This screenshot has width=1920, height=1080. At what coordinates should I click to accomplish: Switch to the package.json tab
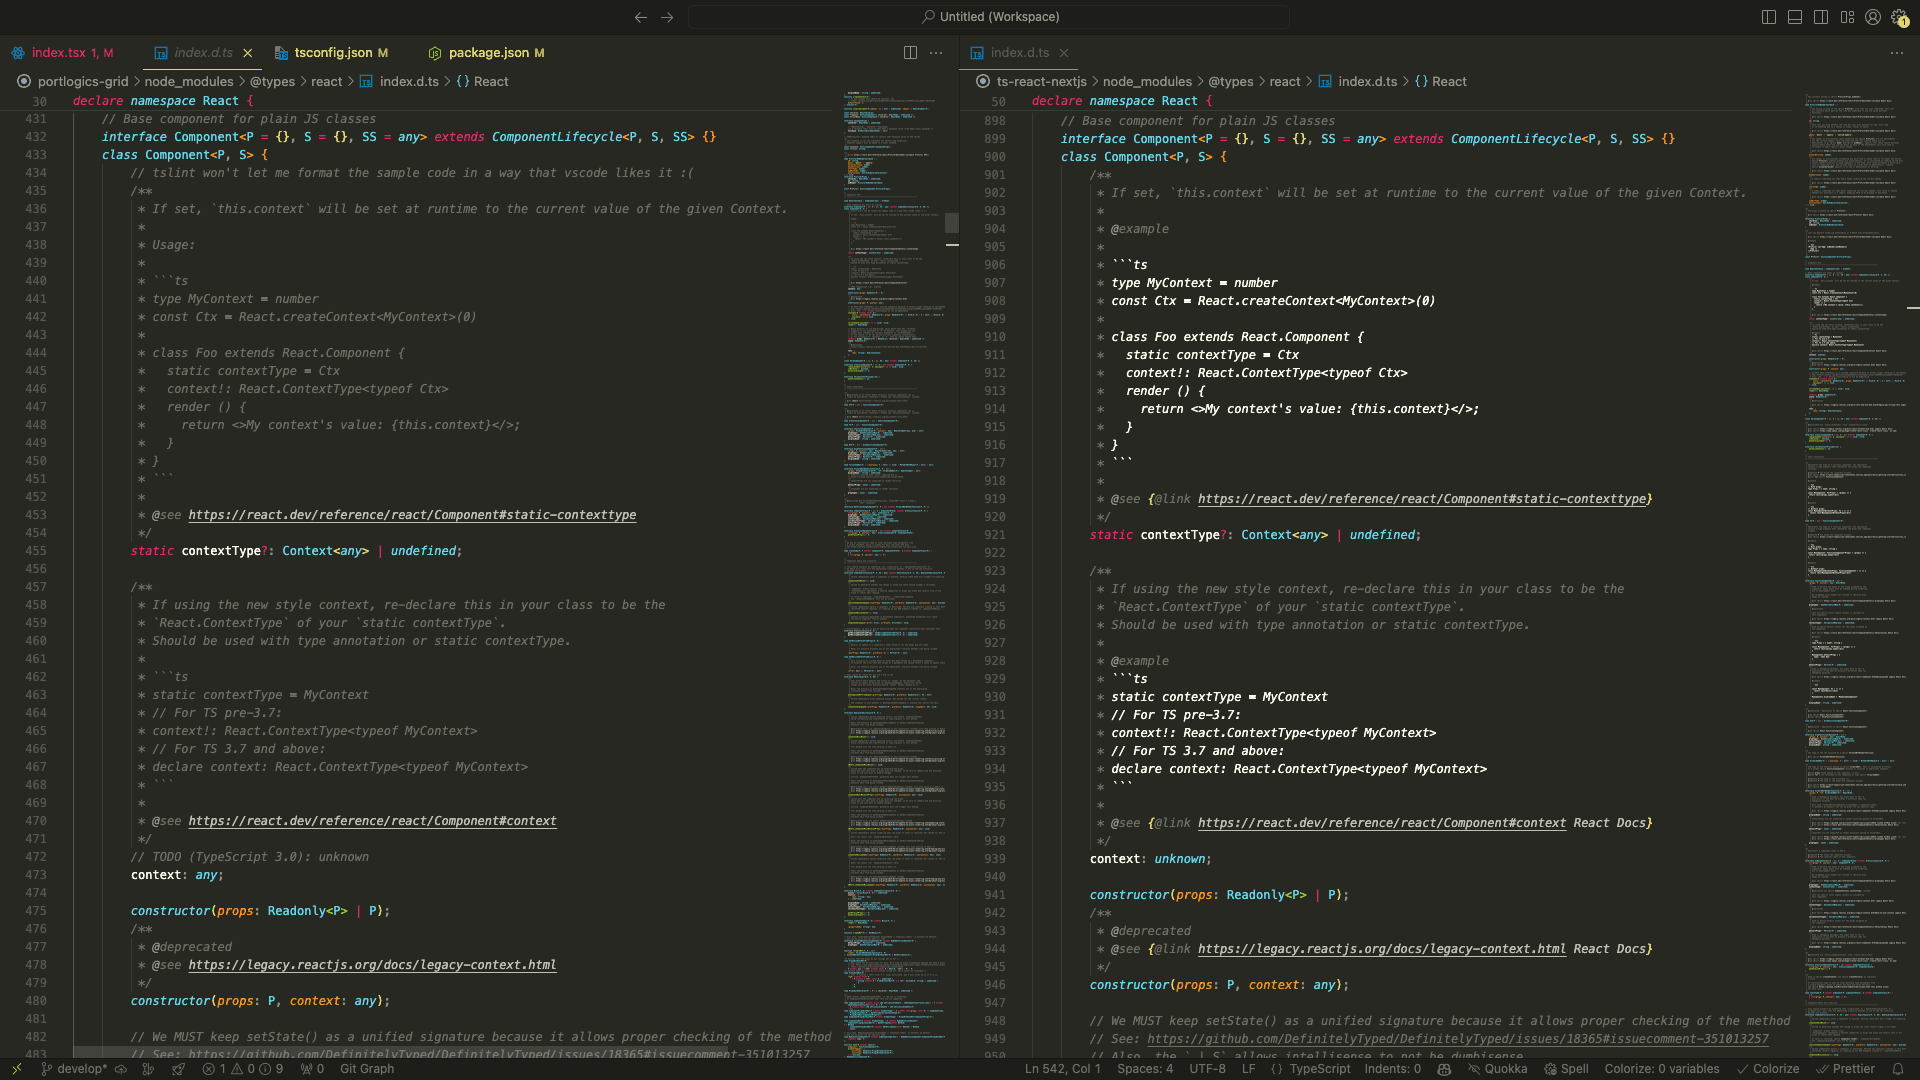(488, 53)
